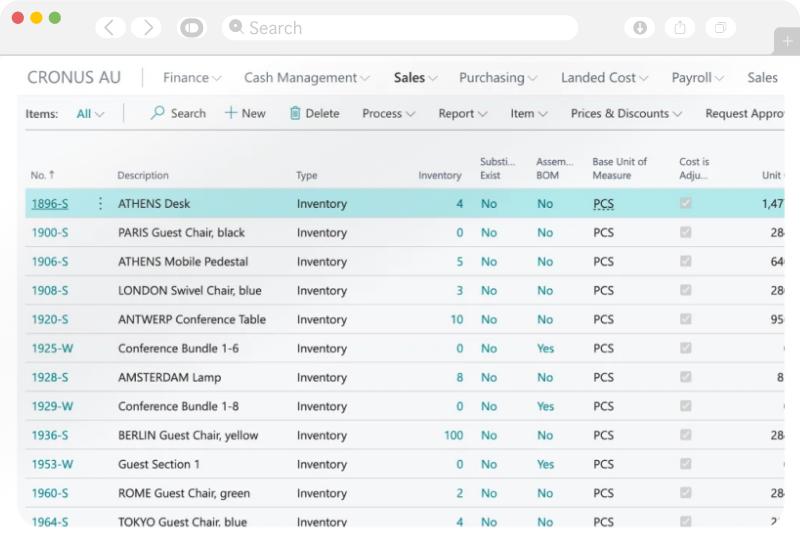Click inventory value 10 for ANTWERP row
This screenshot has height=541, width=800.
[x=457, y=319]
